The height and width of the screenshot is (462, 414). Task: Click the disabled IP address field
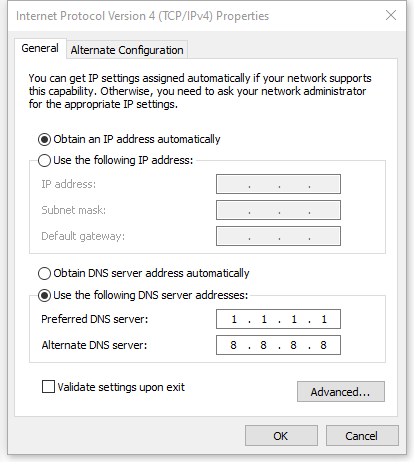pyautogui.click(x=278, y=184)
